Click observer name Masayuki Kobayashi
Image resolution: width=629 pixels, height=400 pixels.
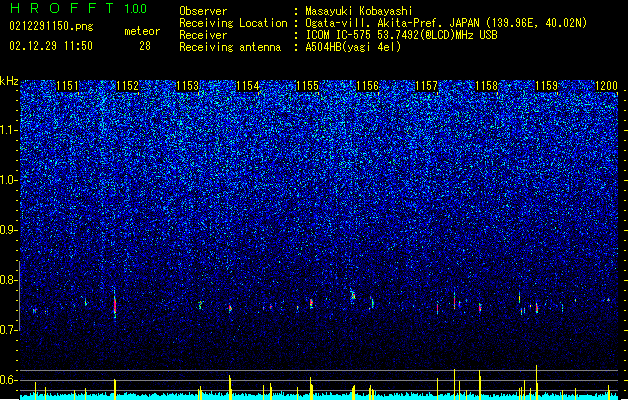pos(359,11)
